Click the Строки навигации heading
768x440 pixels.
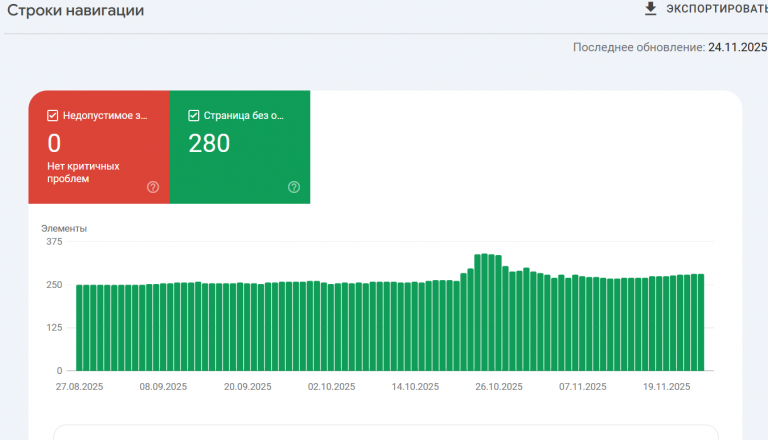[x=75, y=10]
